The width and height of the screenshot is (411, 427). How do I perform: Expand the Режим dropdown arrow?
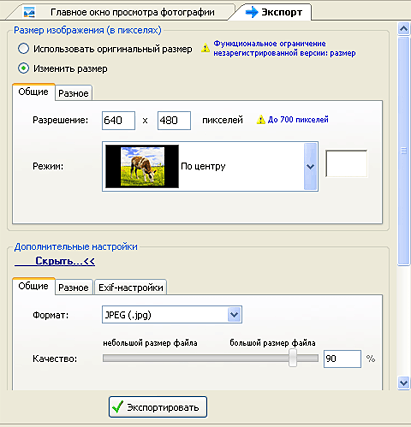(311, 166)
